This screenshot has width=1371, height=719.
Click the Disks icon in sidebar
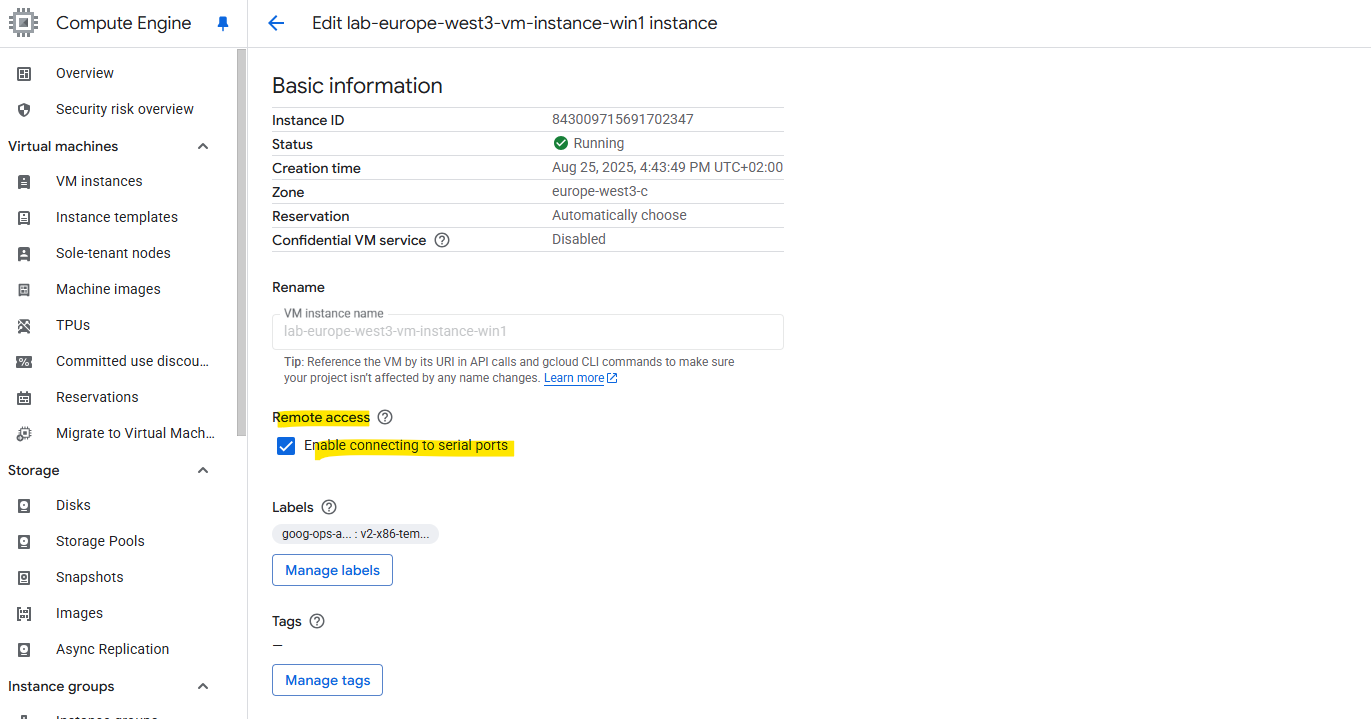[24, 505]
